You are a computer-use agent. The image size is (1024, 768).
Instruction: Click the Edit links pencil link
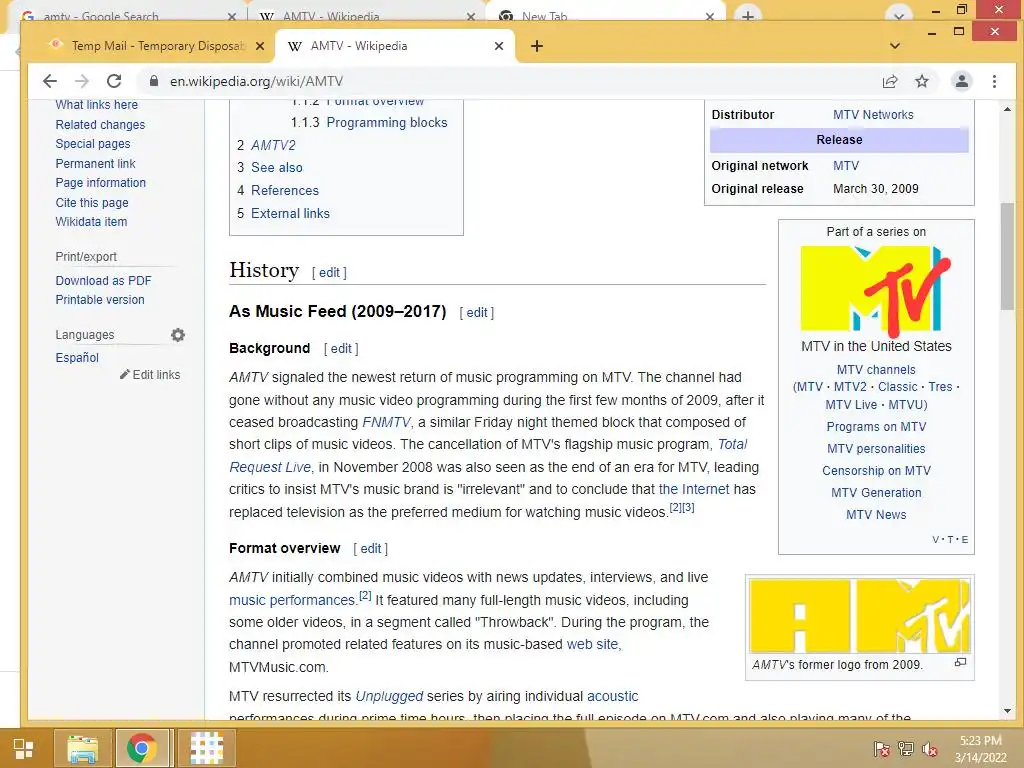(x=150, y=374)
